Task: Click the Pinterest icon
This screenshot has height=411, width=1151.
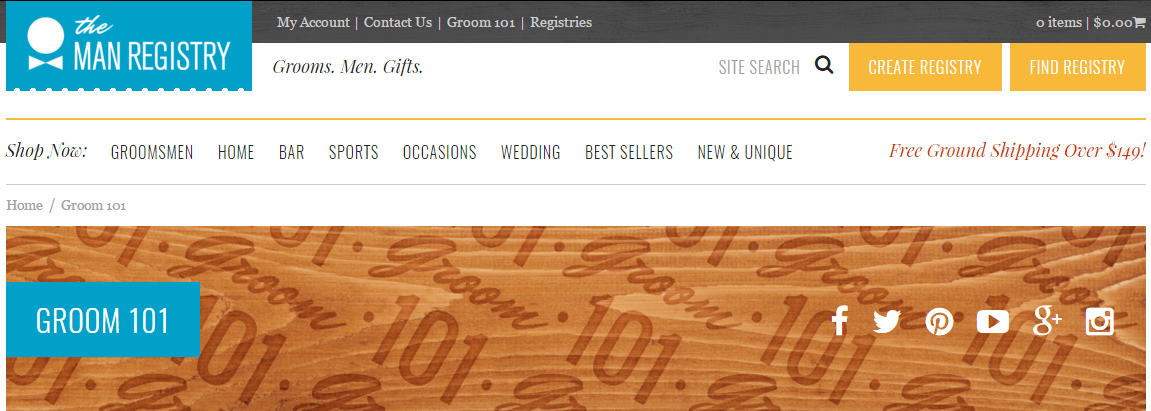Action: coord(939,321)
